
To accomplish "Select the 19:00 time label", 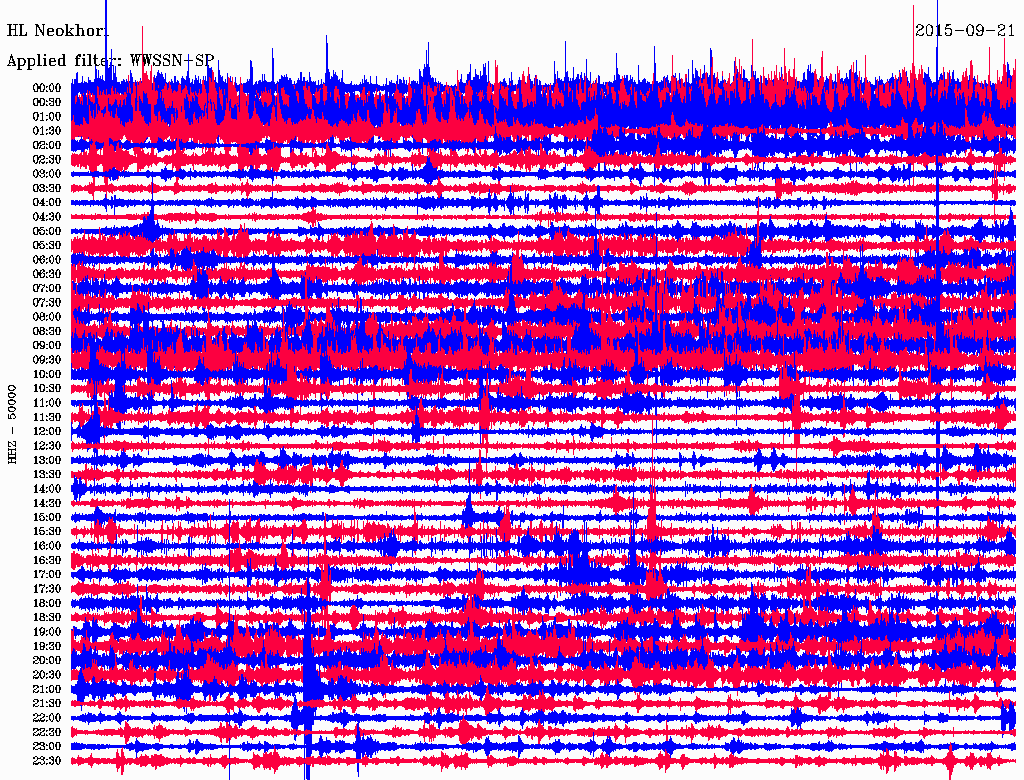I will (x=47, y=632).
